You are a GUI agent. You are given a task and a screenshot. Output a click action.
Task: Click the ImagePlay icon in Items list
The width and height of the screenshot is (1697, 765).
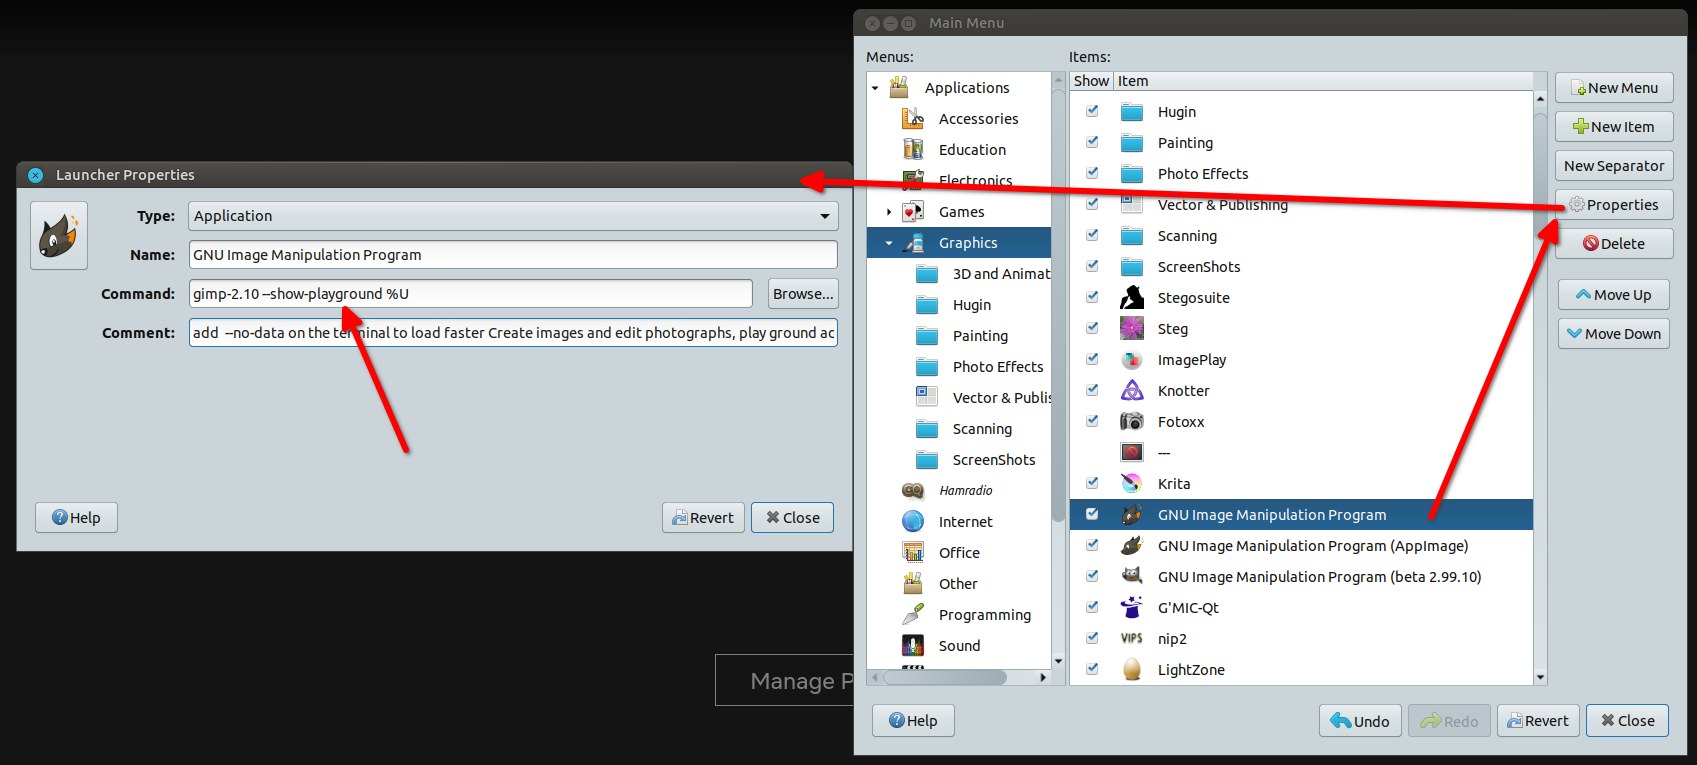tap(1132, 360)
